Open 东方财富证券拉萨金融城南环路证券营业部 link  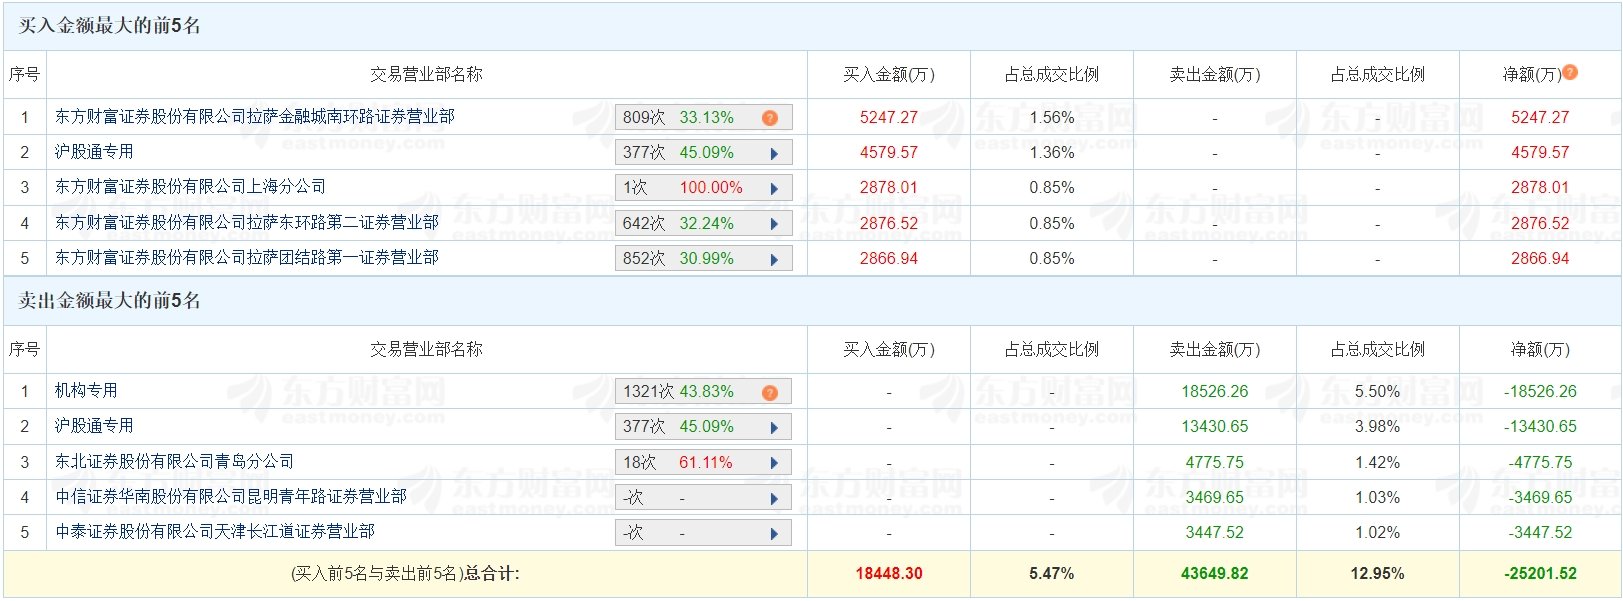tap(255, 117)
